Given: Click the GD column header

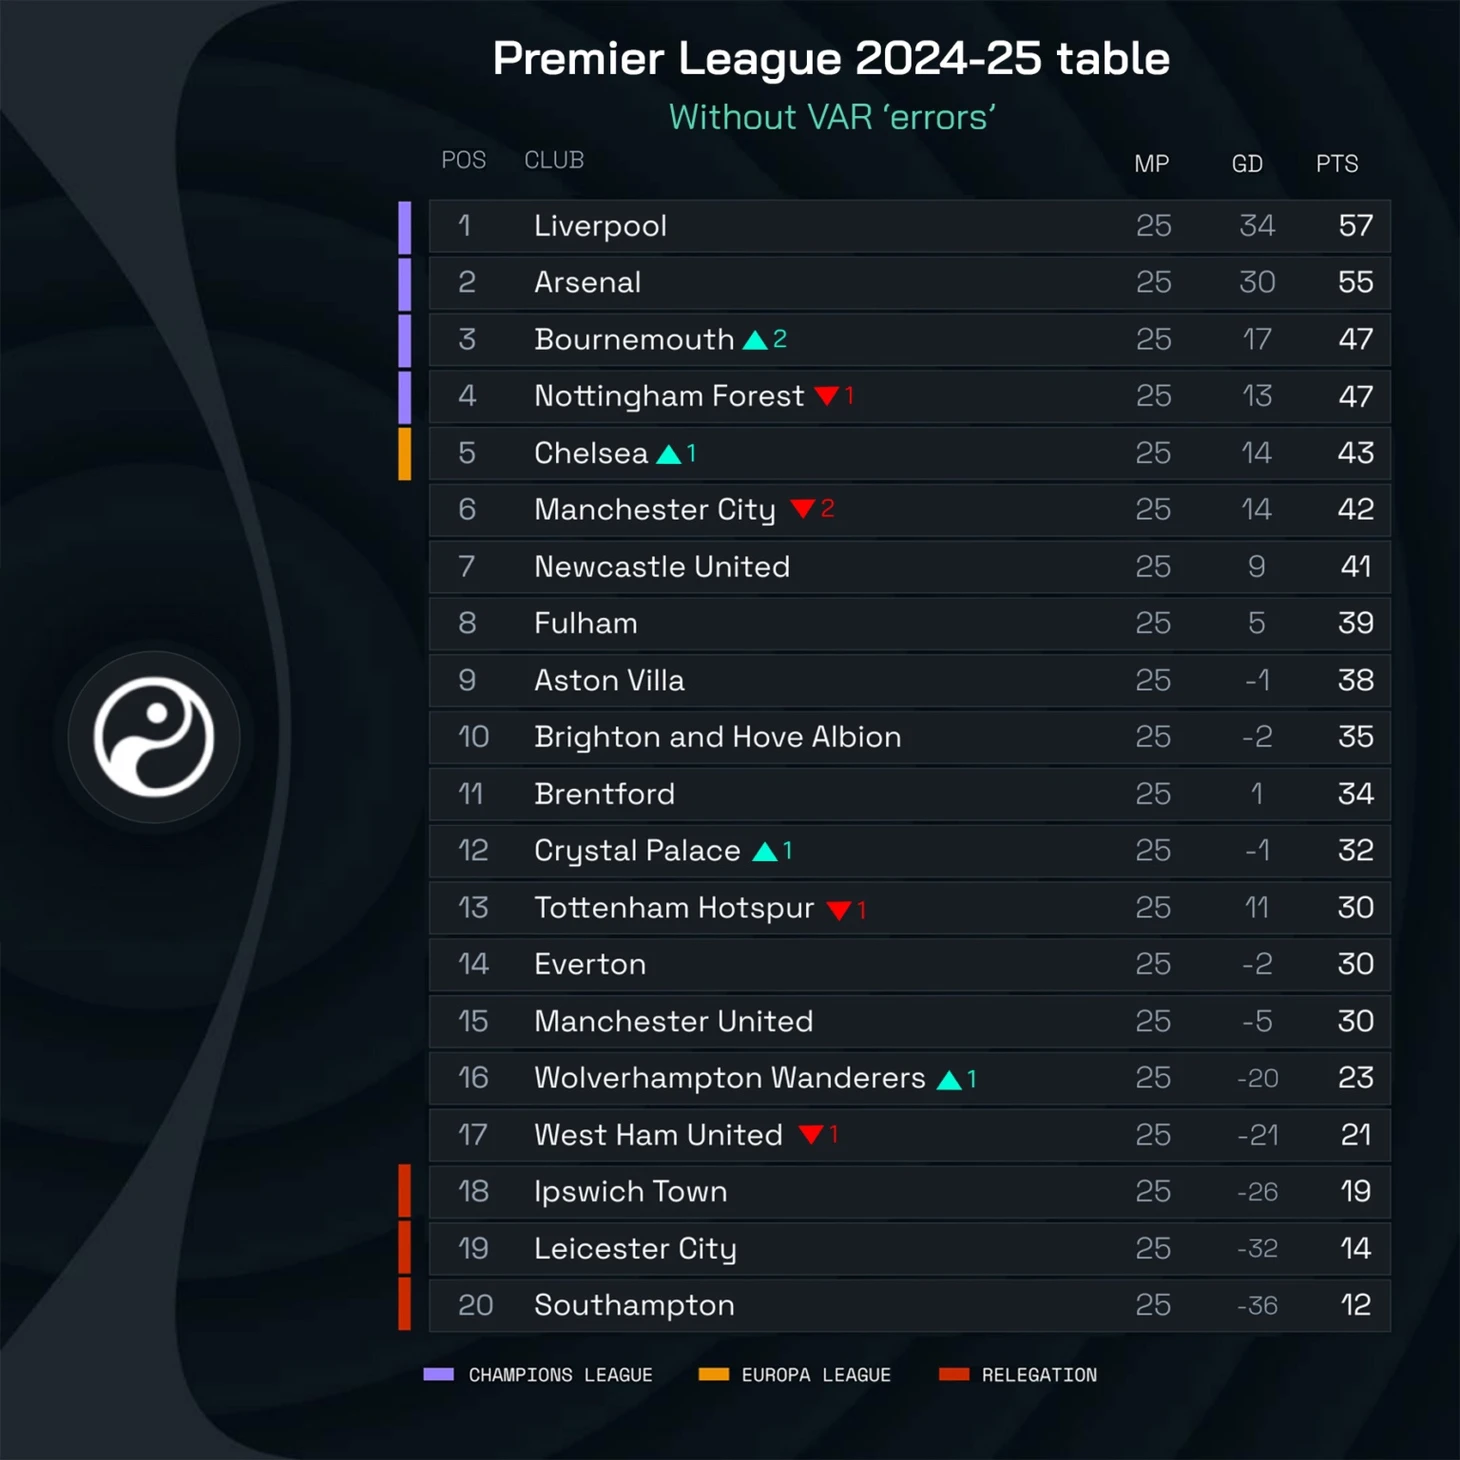Looking at the screenshot, I should click(1247, 164).
